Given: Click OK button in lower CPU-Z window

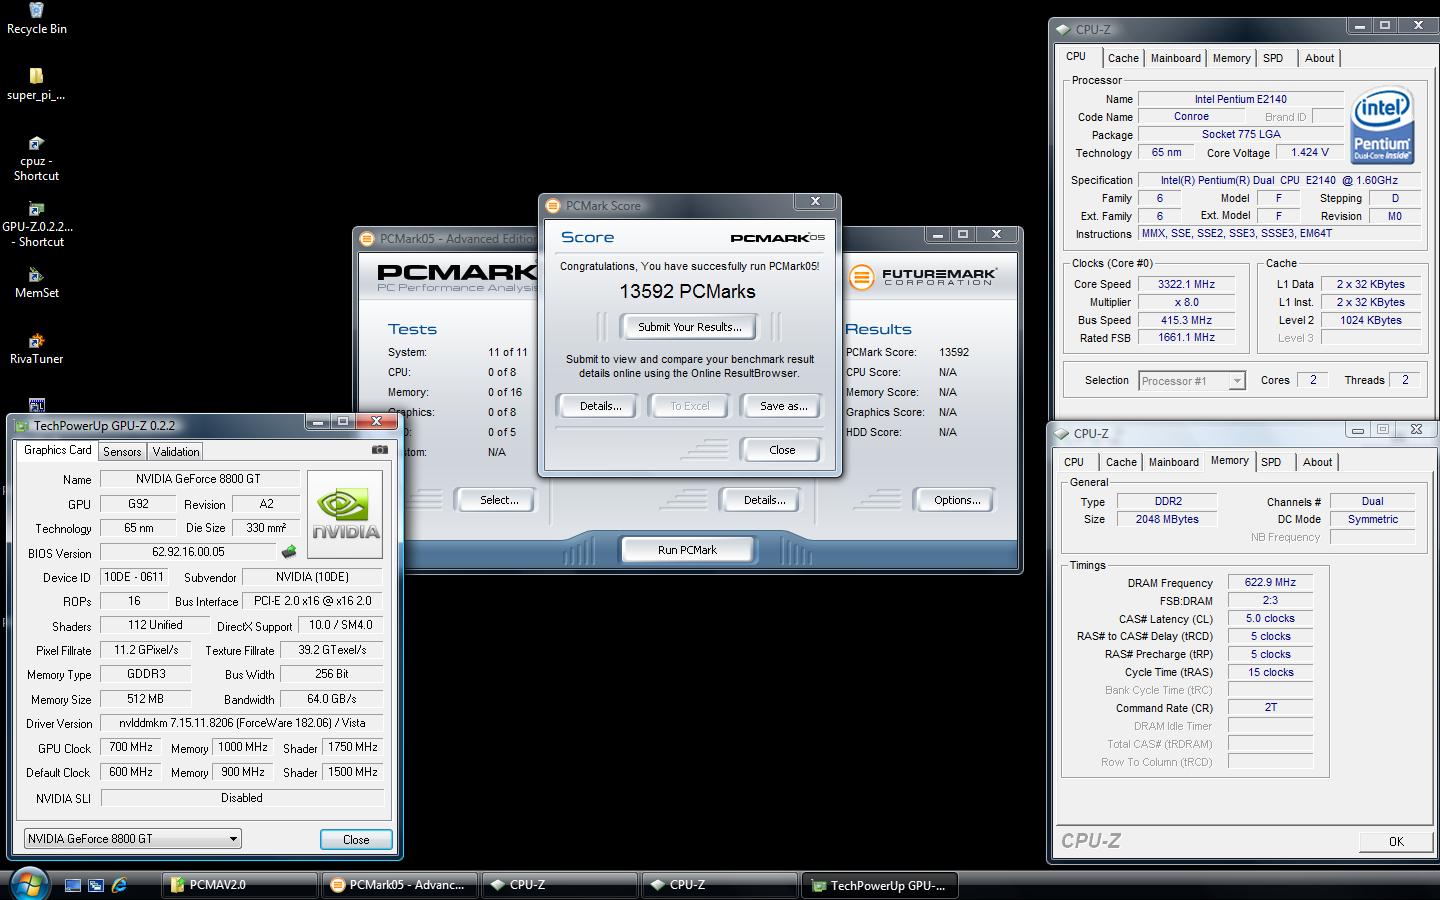Looking at the screenshot, I should [1396, 841].
